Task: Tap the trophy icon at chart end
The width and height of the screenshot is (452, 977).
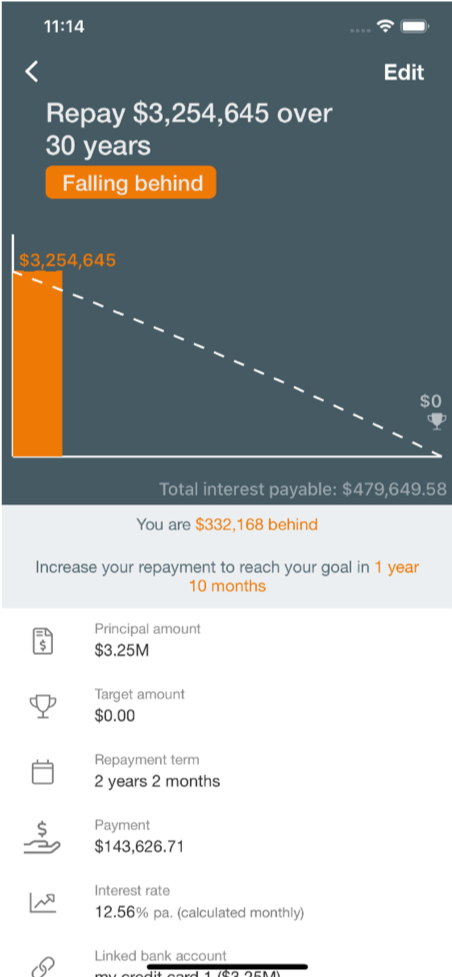Action: point(436,421)
